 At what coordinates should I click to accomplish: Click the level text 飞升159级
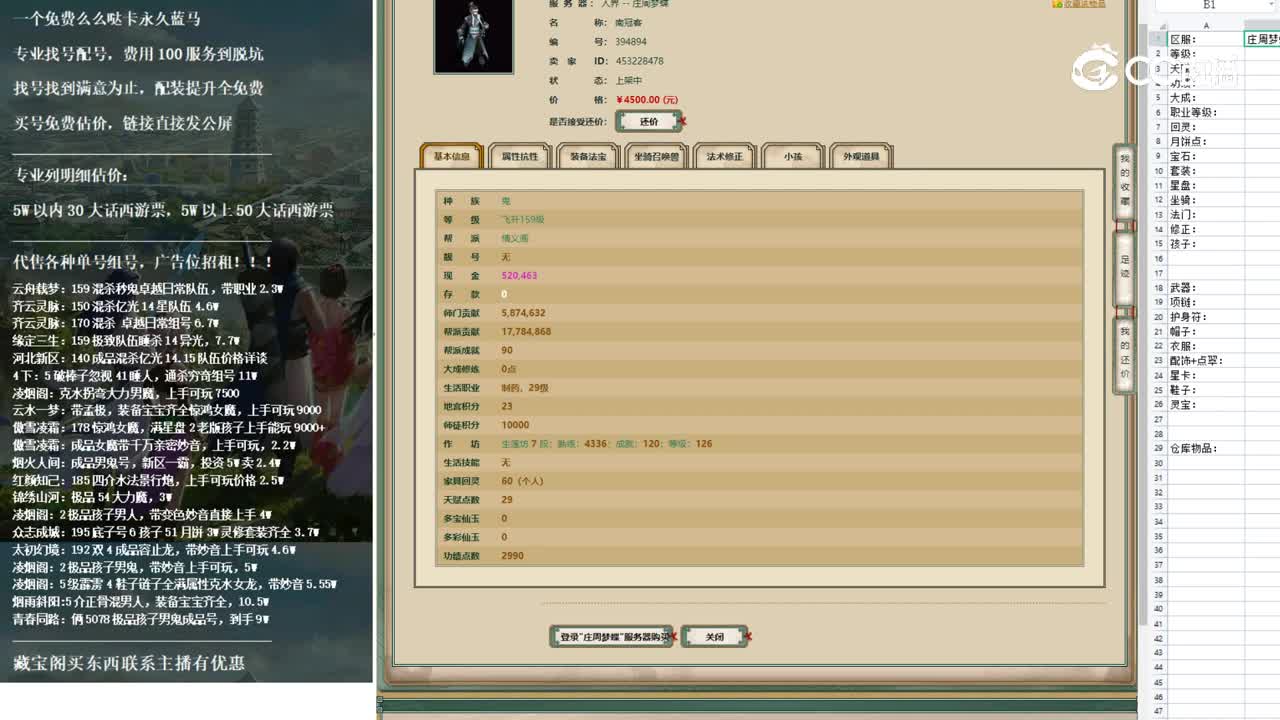523,220
